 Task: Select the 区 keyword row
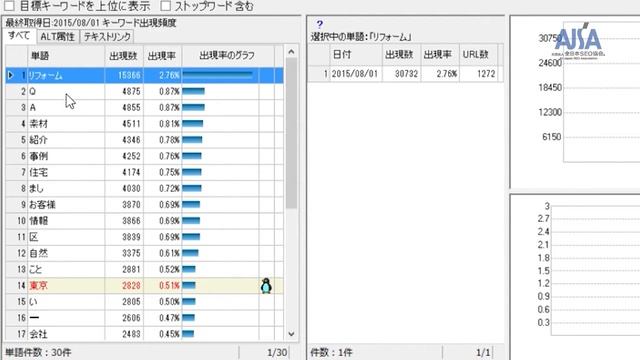tap(144, 237)
